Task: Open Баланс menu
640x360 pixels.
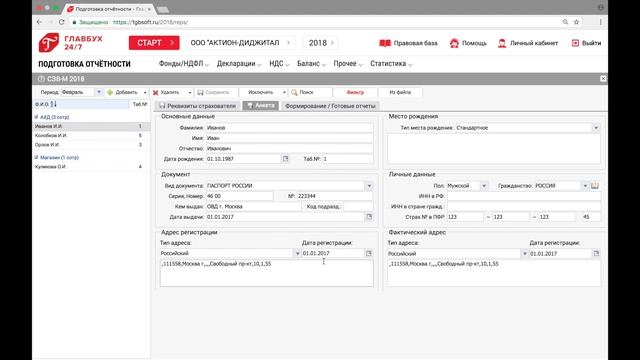Action: pyautogui.click(x=311, y=64)
